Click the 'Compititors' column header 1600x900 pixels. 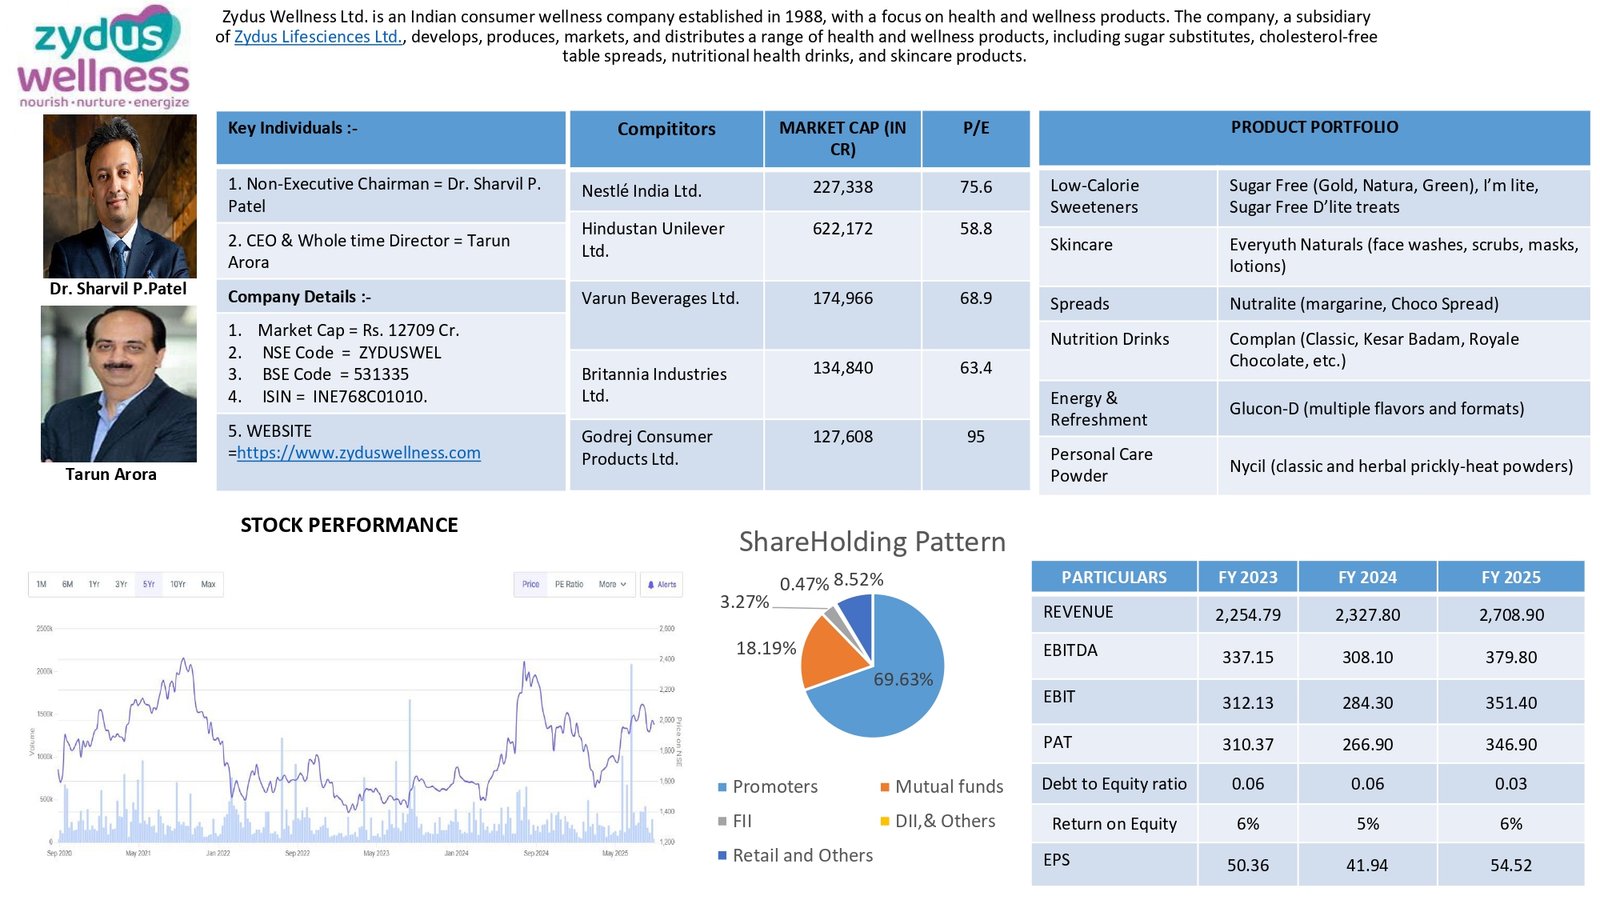[666, 138]
